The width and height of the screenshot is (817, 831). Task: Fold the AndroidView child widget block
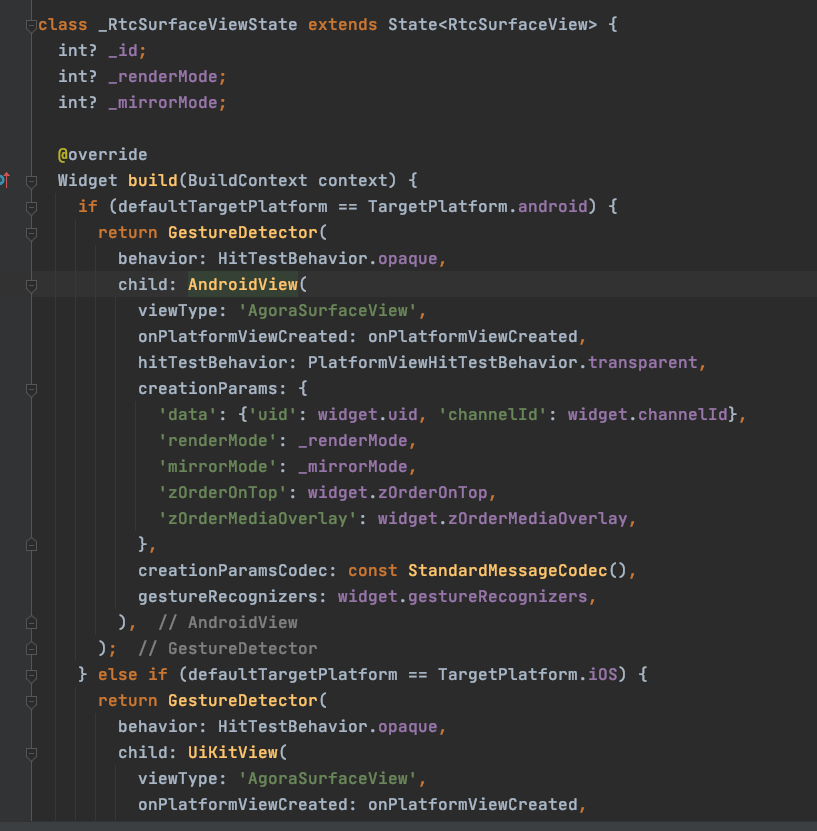(x=31, y=285)
